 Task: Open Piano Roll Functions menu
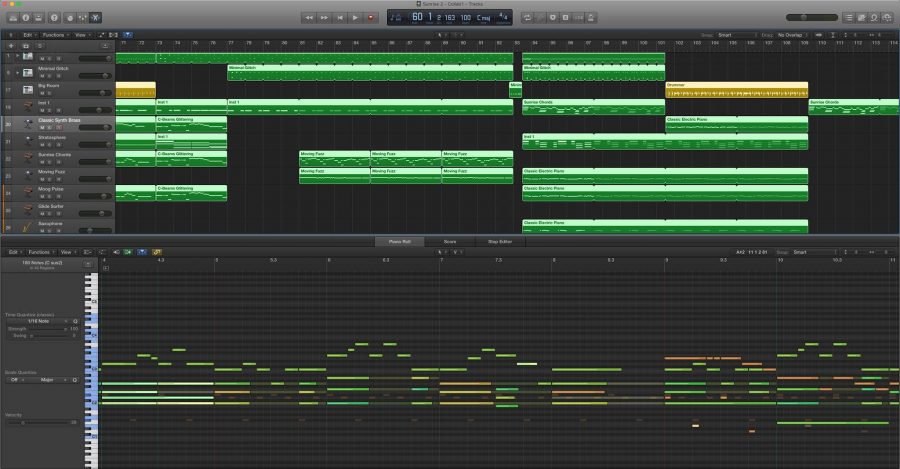click(x=40, y=252)
